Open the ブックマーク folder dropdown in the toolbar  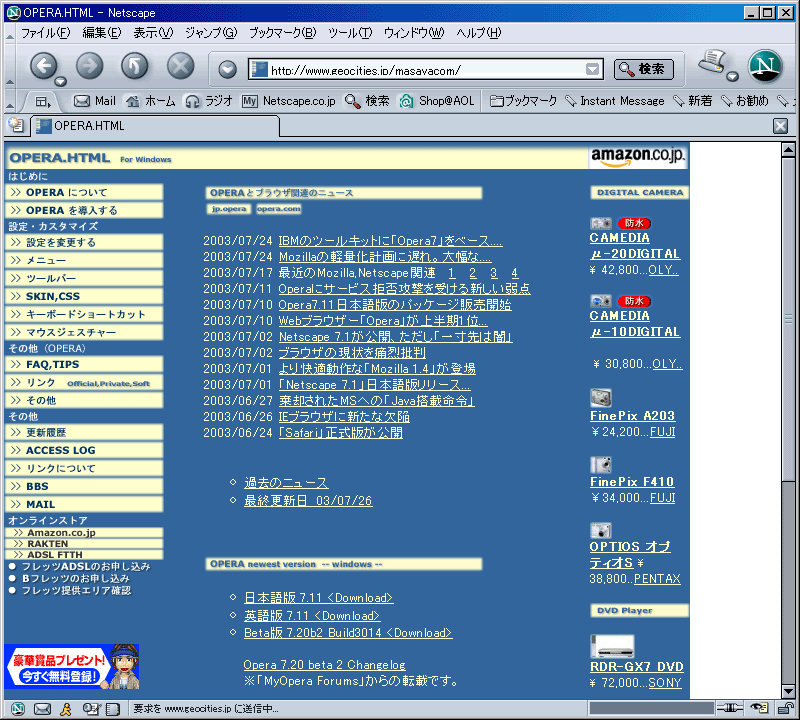523,101
